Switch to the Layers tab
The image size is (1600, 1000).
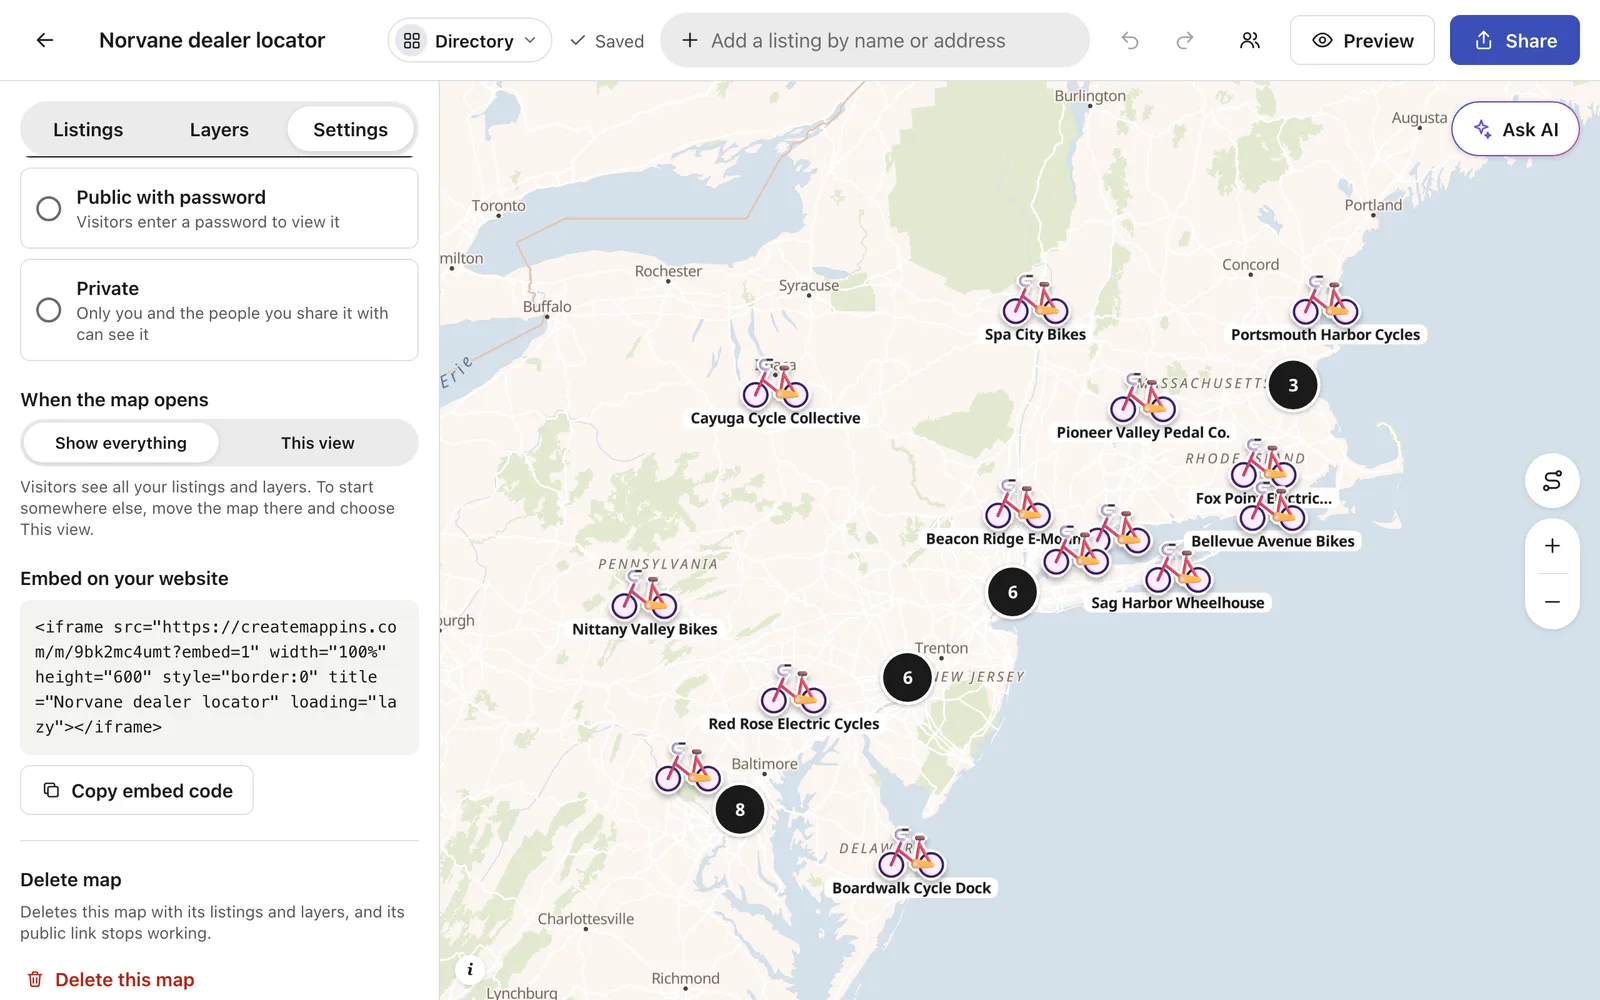(x=219, y=130)
